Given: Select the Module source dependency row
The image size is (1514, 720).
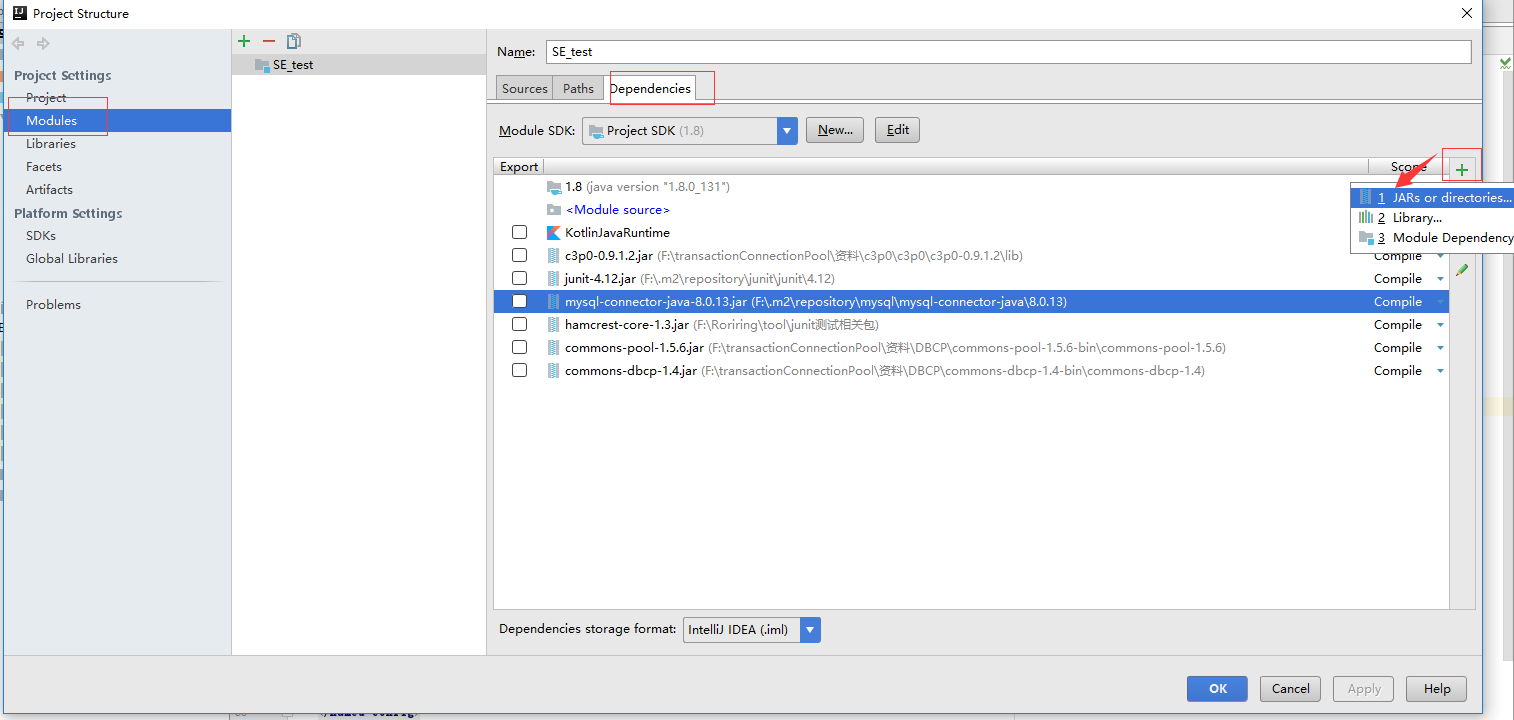Looking at the screenshot, I should click(x=971, y=210).
